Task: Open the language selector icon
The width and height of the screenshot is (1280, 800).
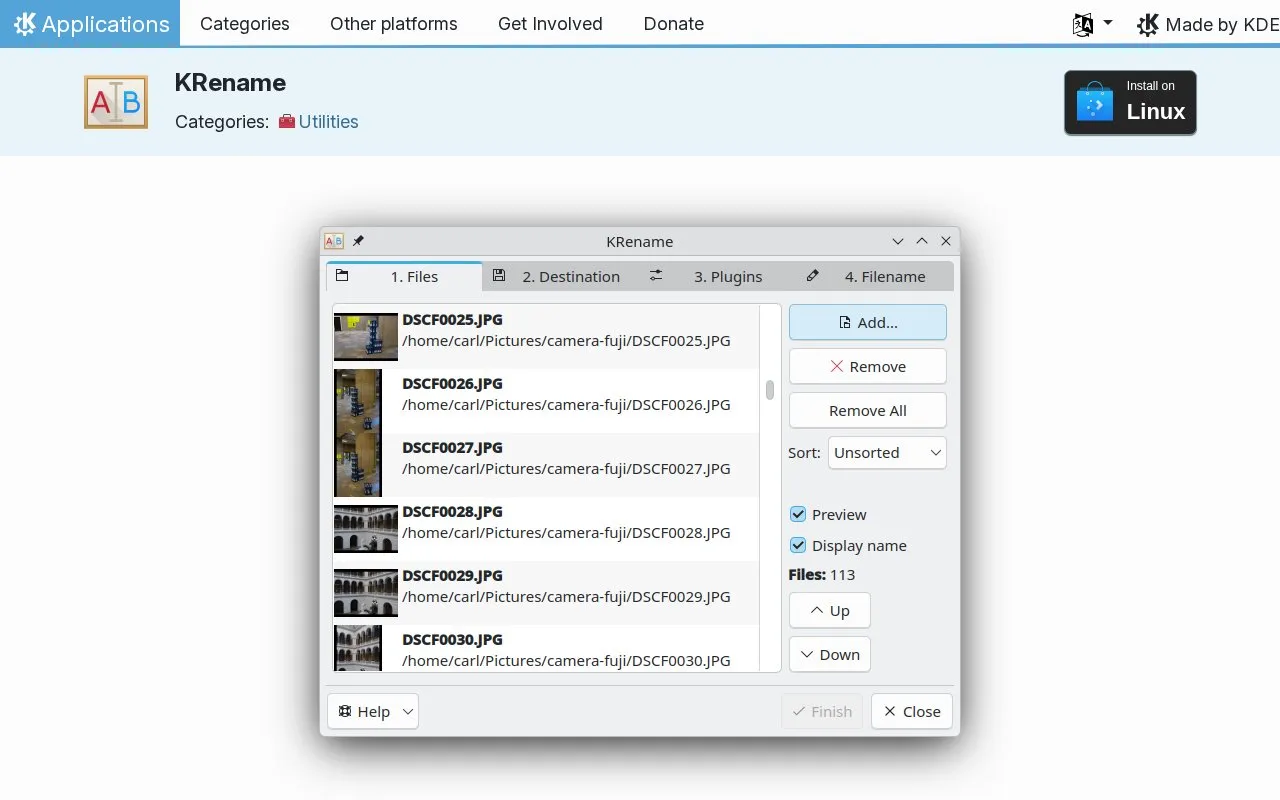Action: 1083,25
